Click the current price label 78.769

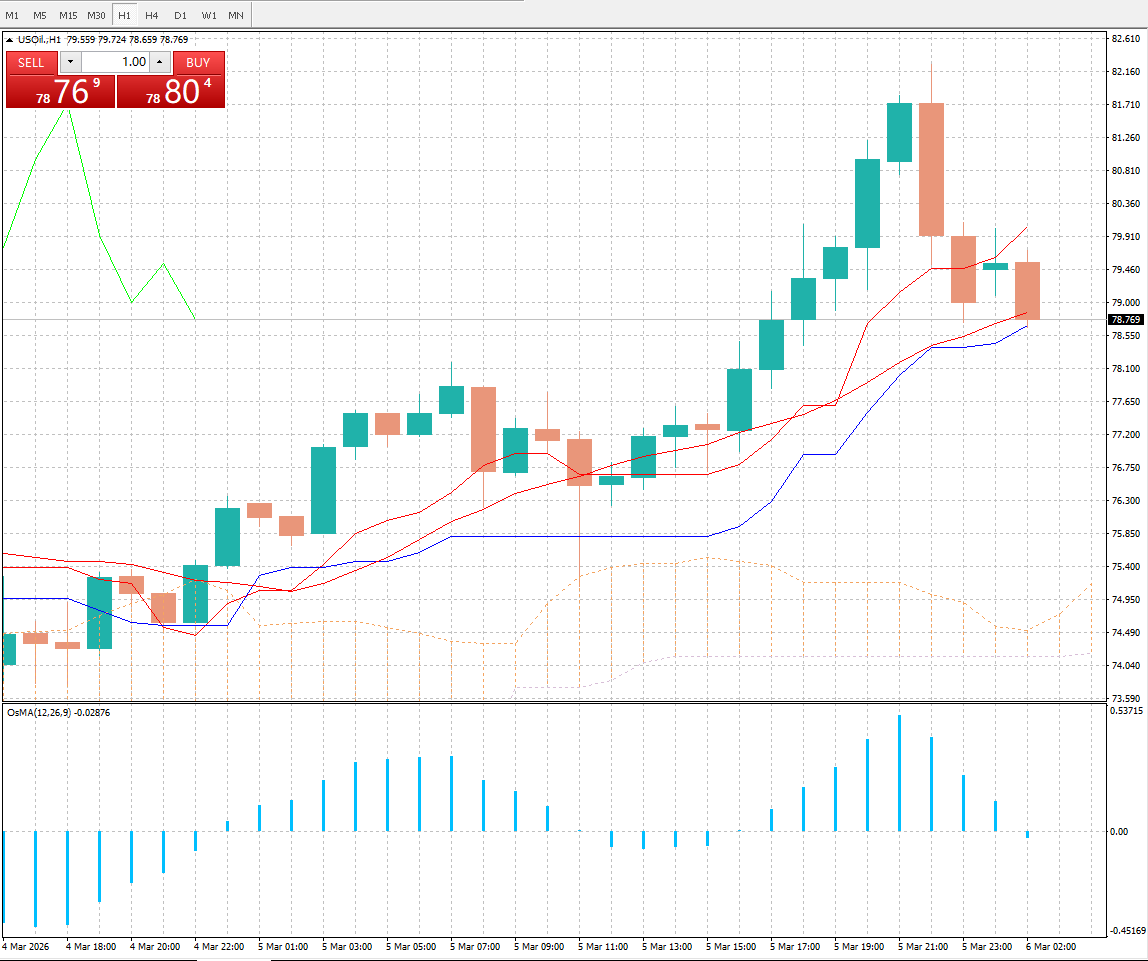(x=1125, y=319)
